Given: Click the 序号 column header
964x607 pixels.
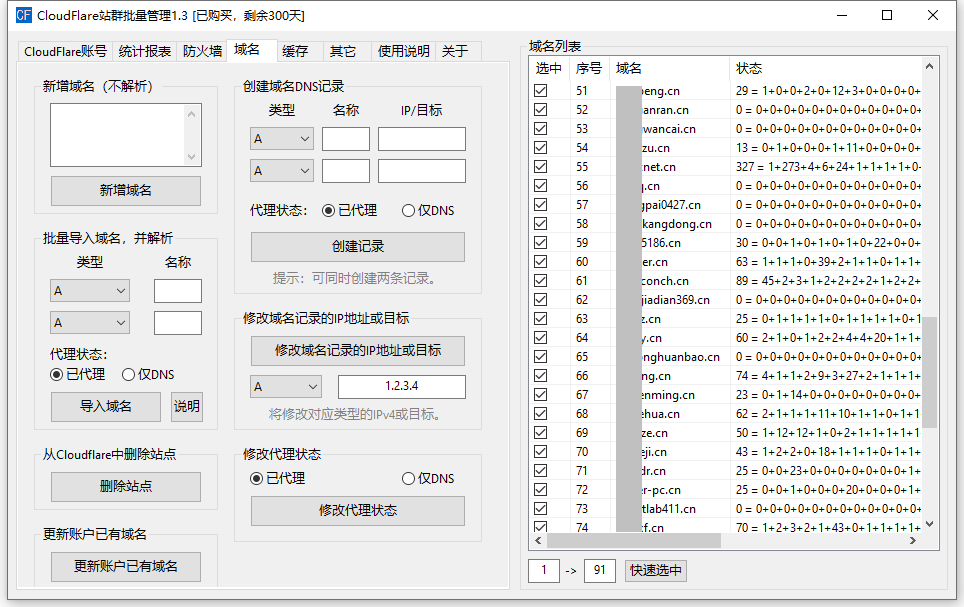Looking at the screenshot, I should coord(589,68).
